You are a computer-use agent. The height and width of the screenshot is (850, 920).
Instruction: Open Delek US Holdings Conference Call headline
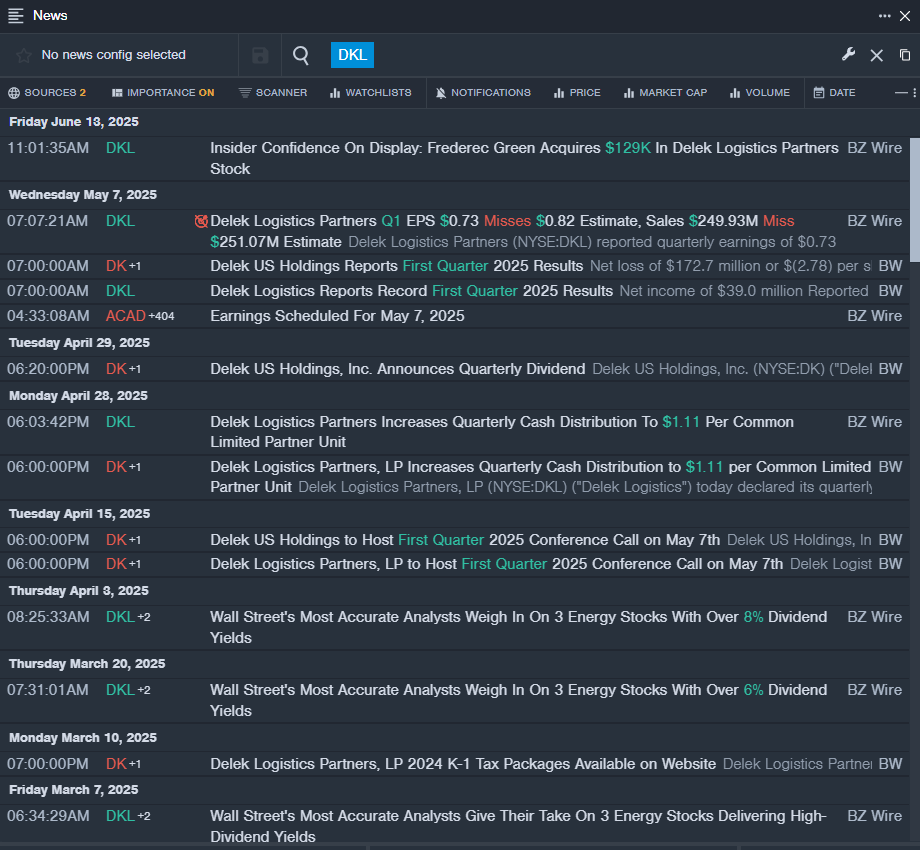click(465, 540)
